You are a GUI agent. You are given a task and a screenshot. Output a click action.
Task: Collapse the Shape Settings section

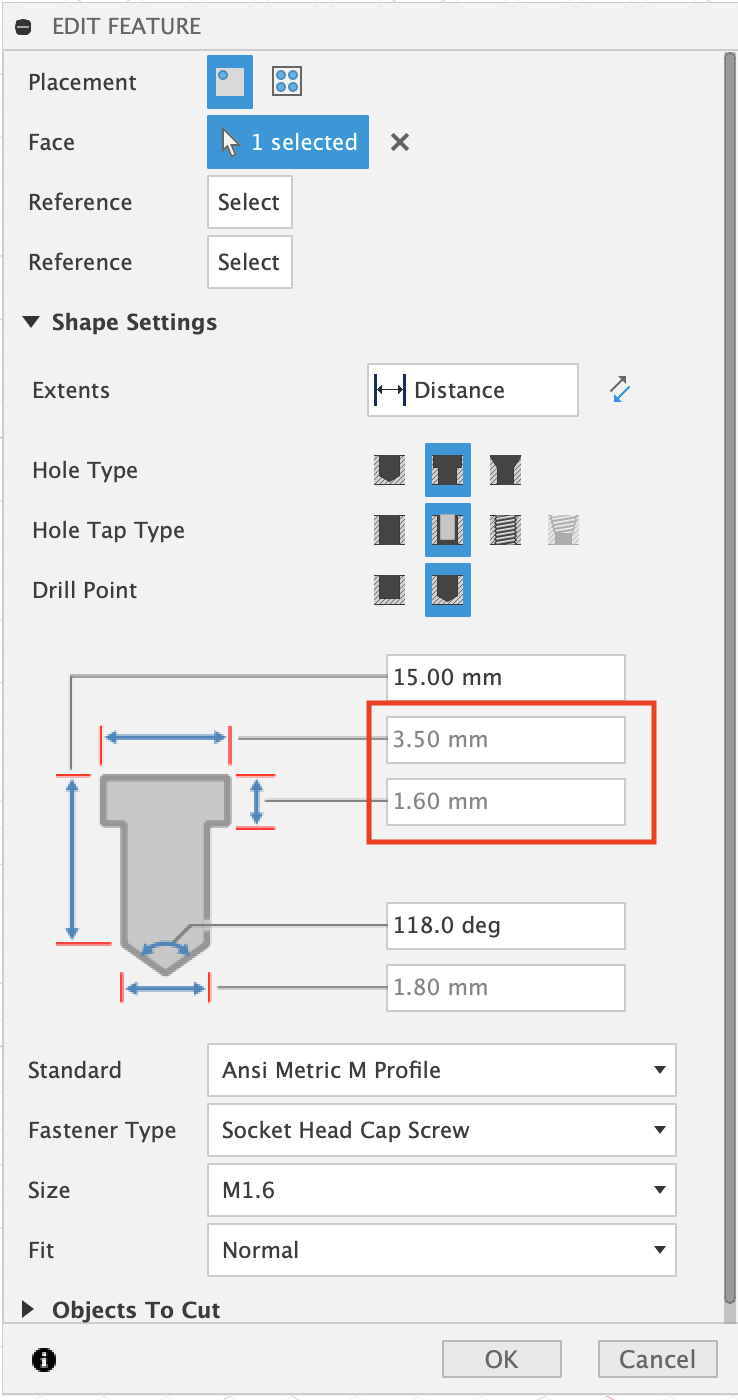(31, 322)
